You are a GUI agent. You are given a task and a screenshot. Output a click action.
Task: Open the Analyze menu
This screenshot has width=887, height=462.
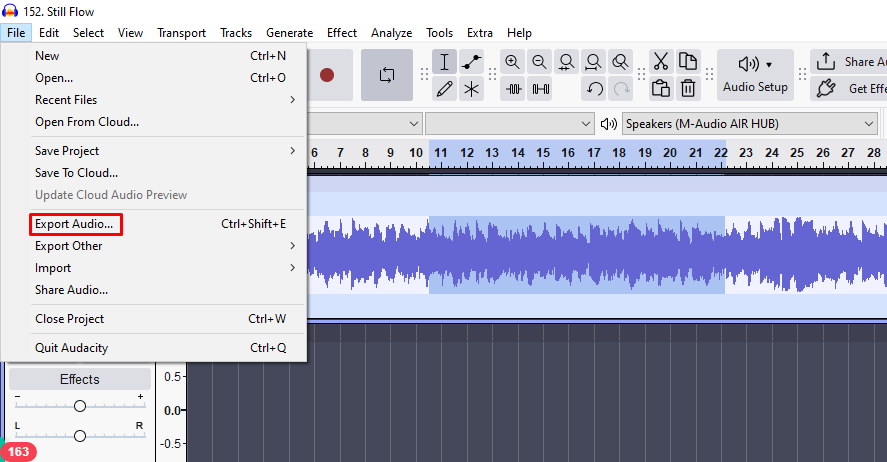[391, 33]
